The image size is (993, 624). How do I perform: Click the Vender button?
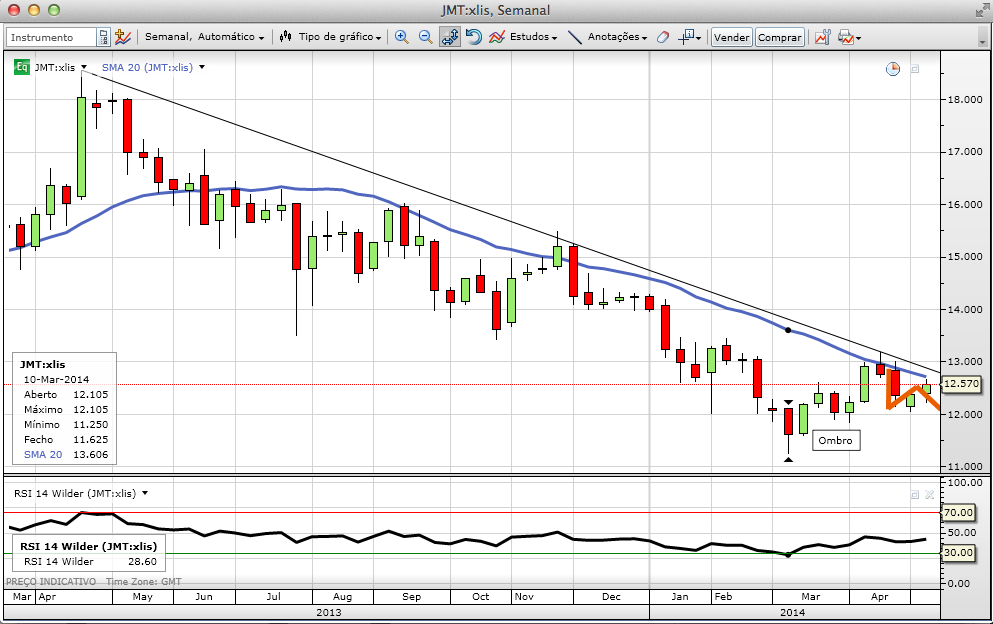(x=731, y=37)
